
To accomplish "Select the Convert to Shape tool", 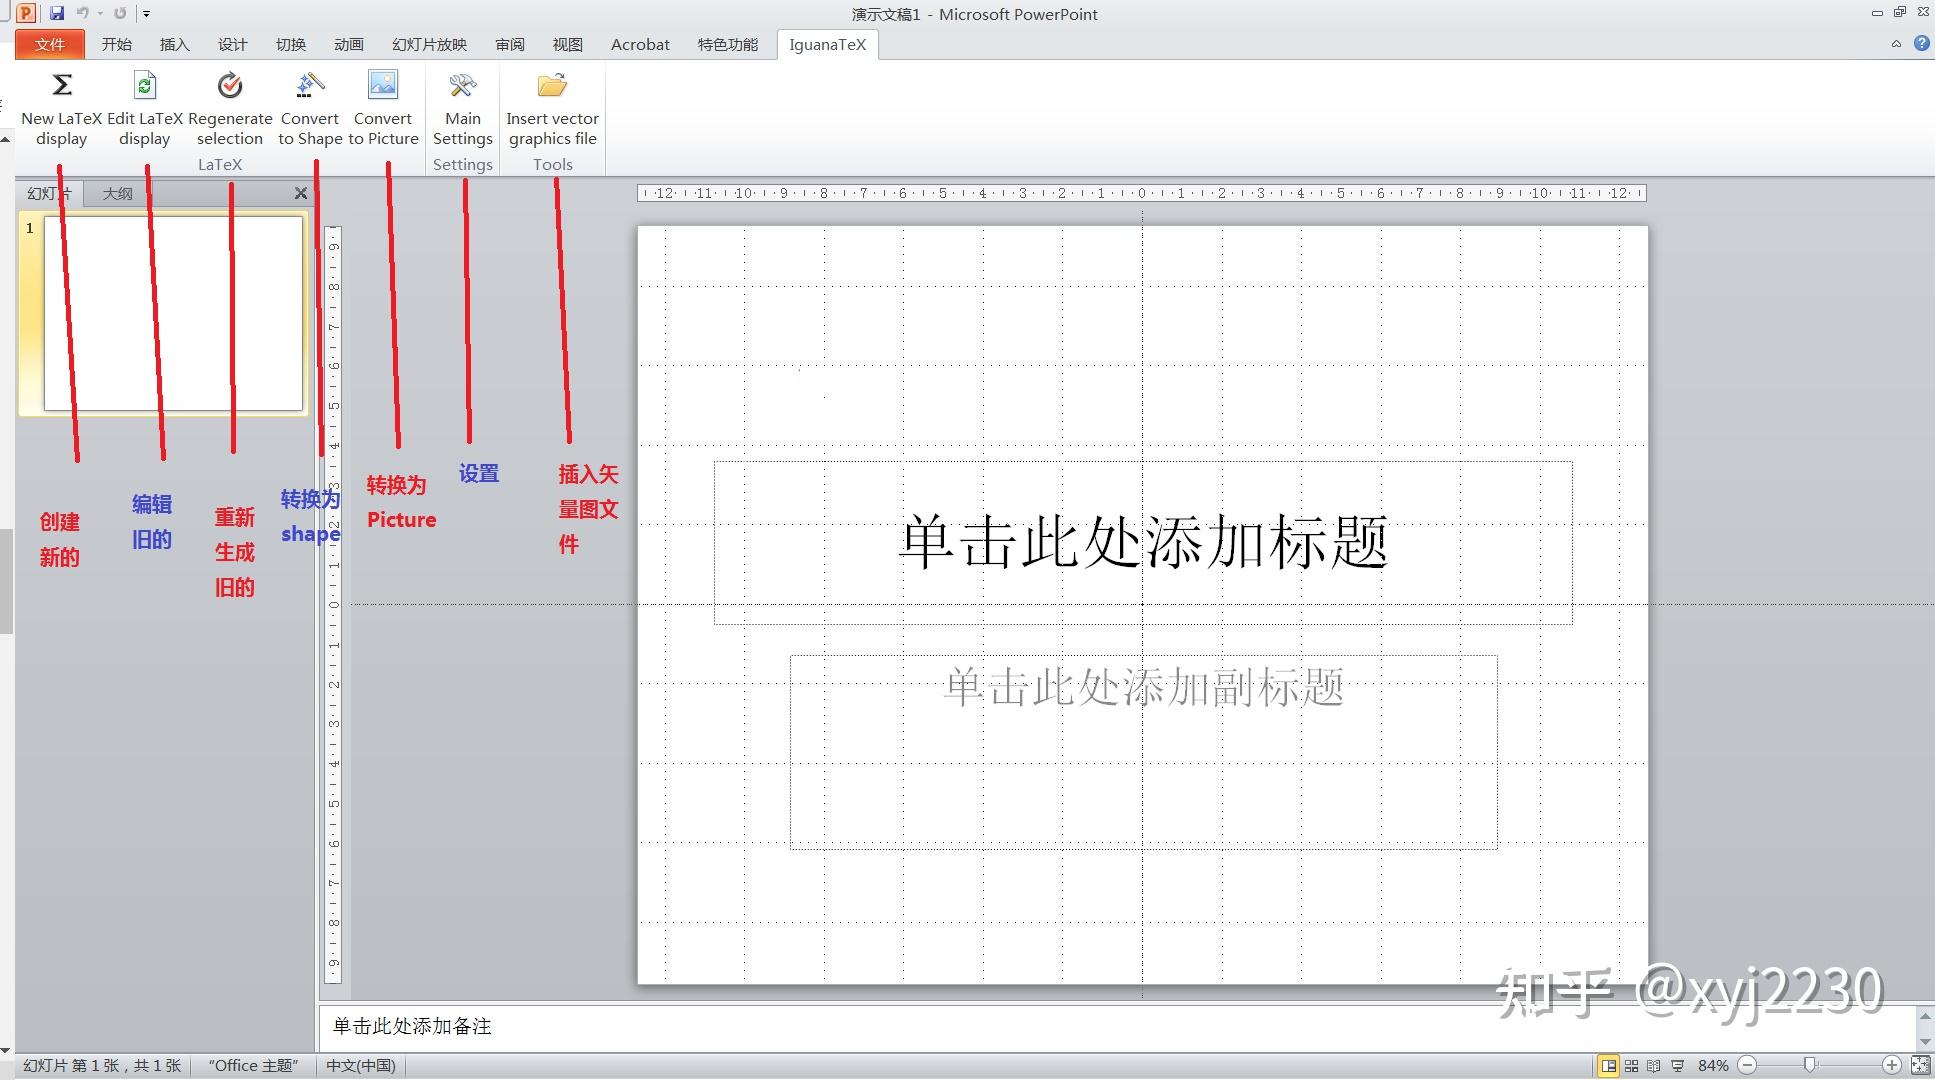I will (x=310, y=105).
